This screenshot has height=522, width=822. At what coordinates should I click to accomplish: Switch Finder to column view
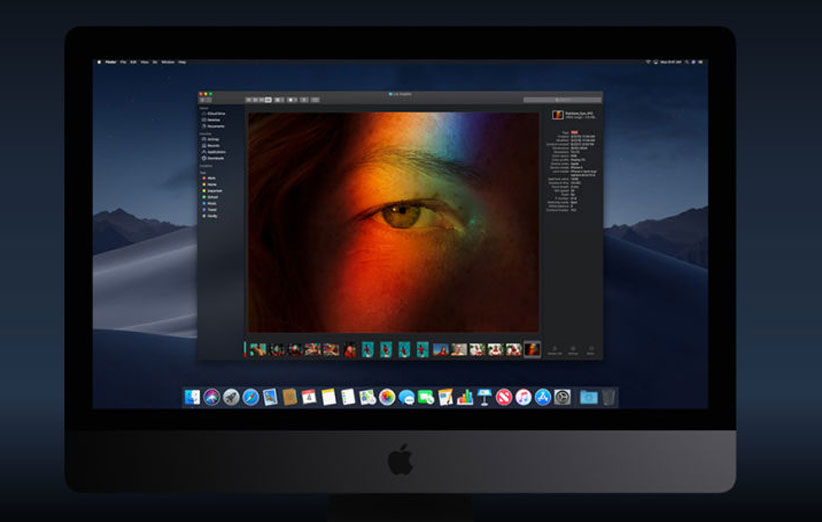pos(262,100)
